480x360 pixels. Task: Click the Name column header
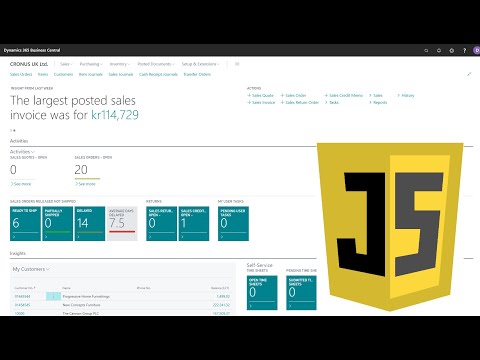[x=66, y=288]
